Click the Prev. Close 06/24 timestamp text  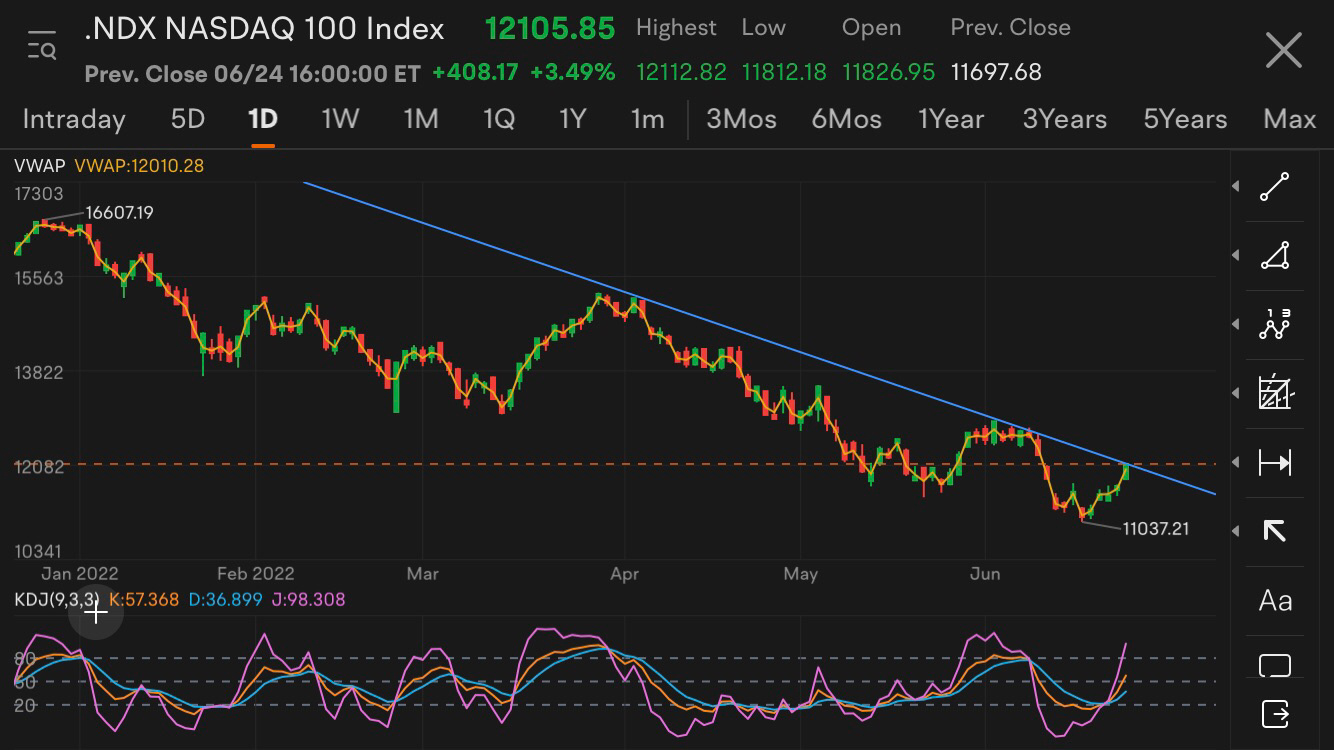click(x=253, y=73)
